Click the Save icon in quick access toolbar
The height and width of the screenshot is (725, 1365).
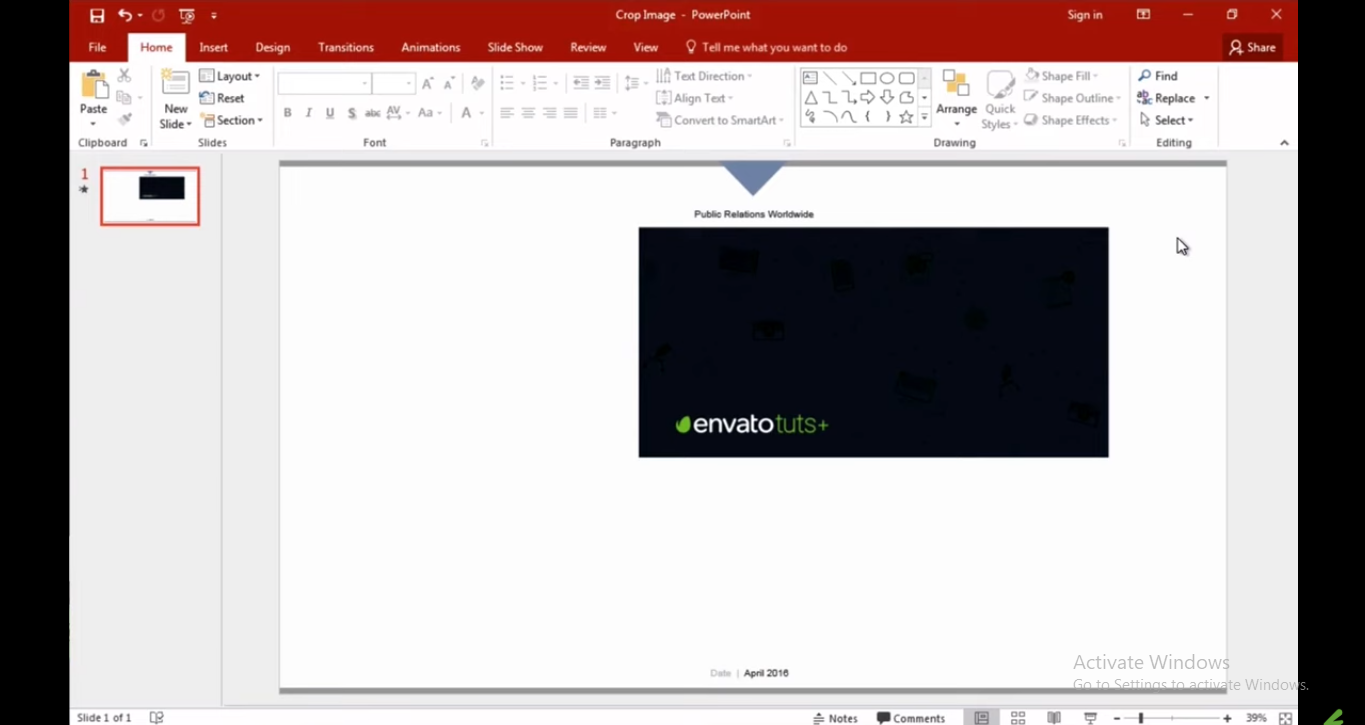coord(97,15)
